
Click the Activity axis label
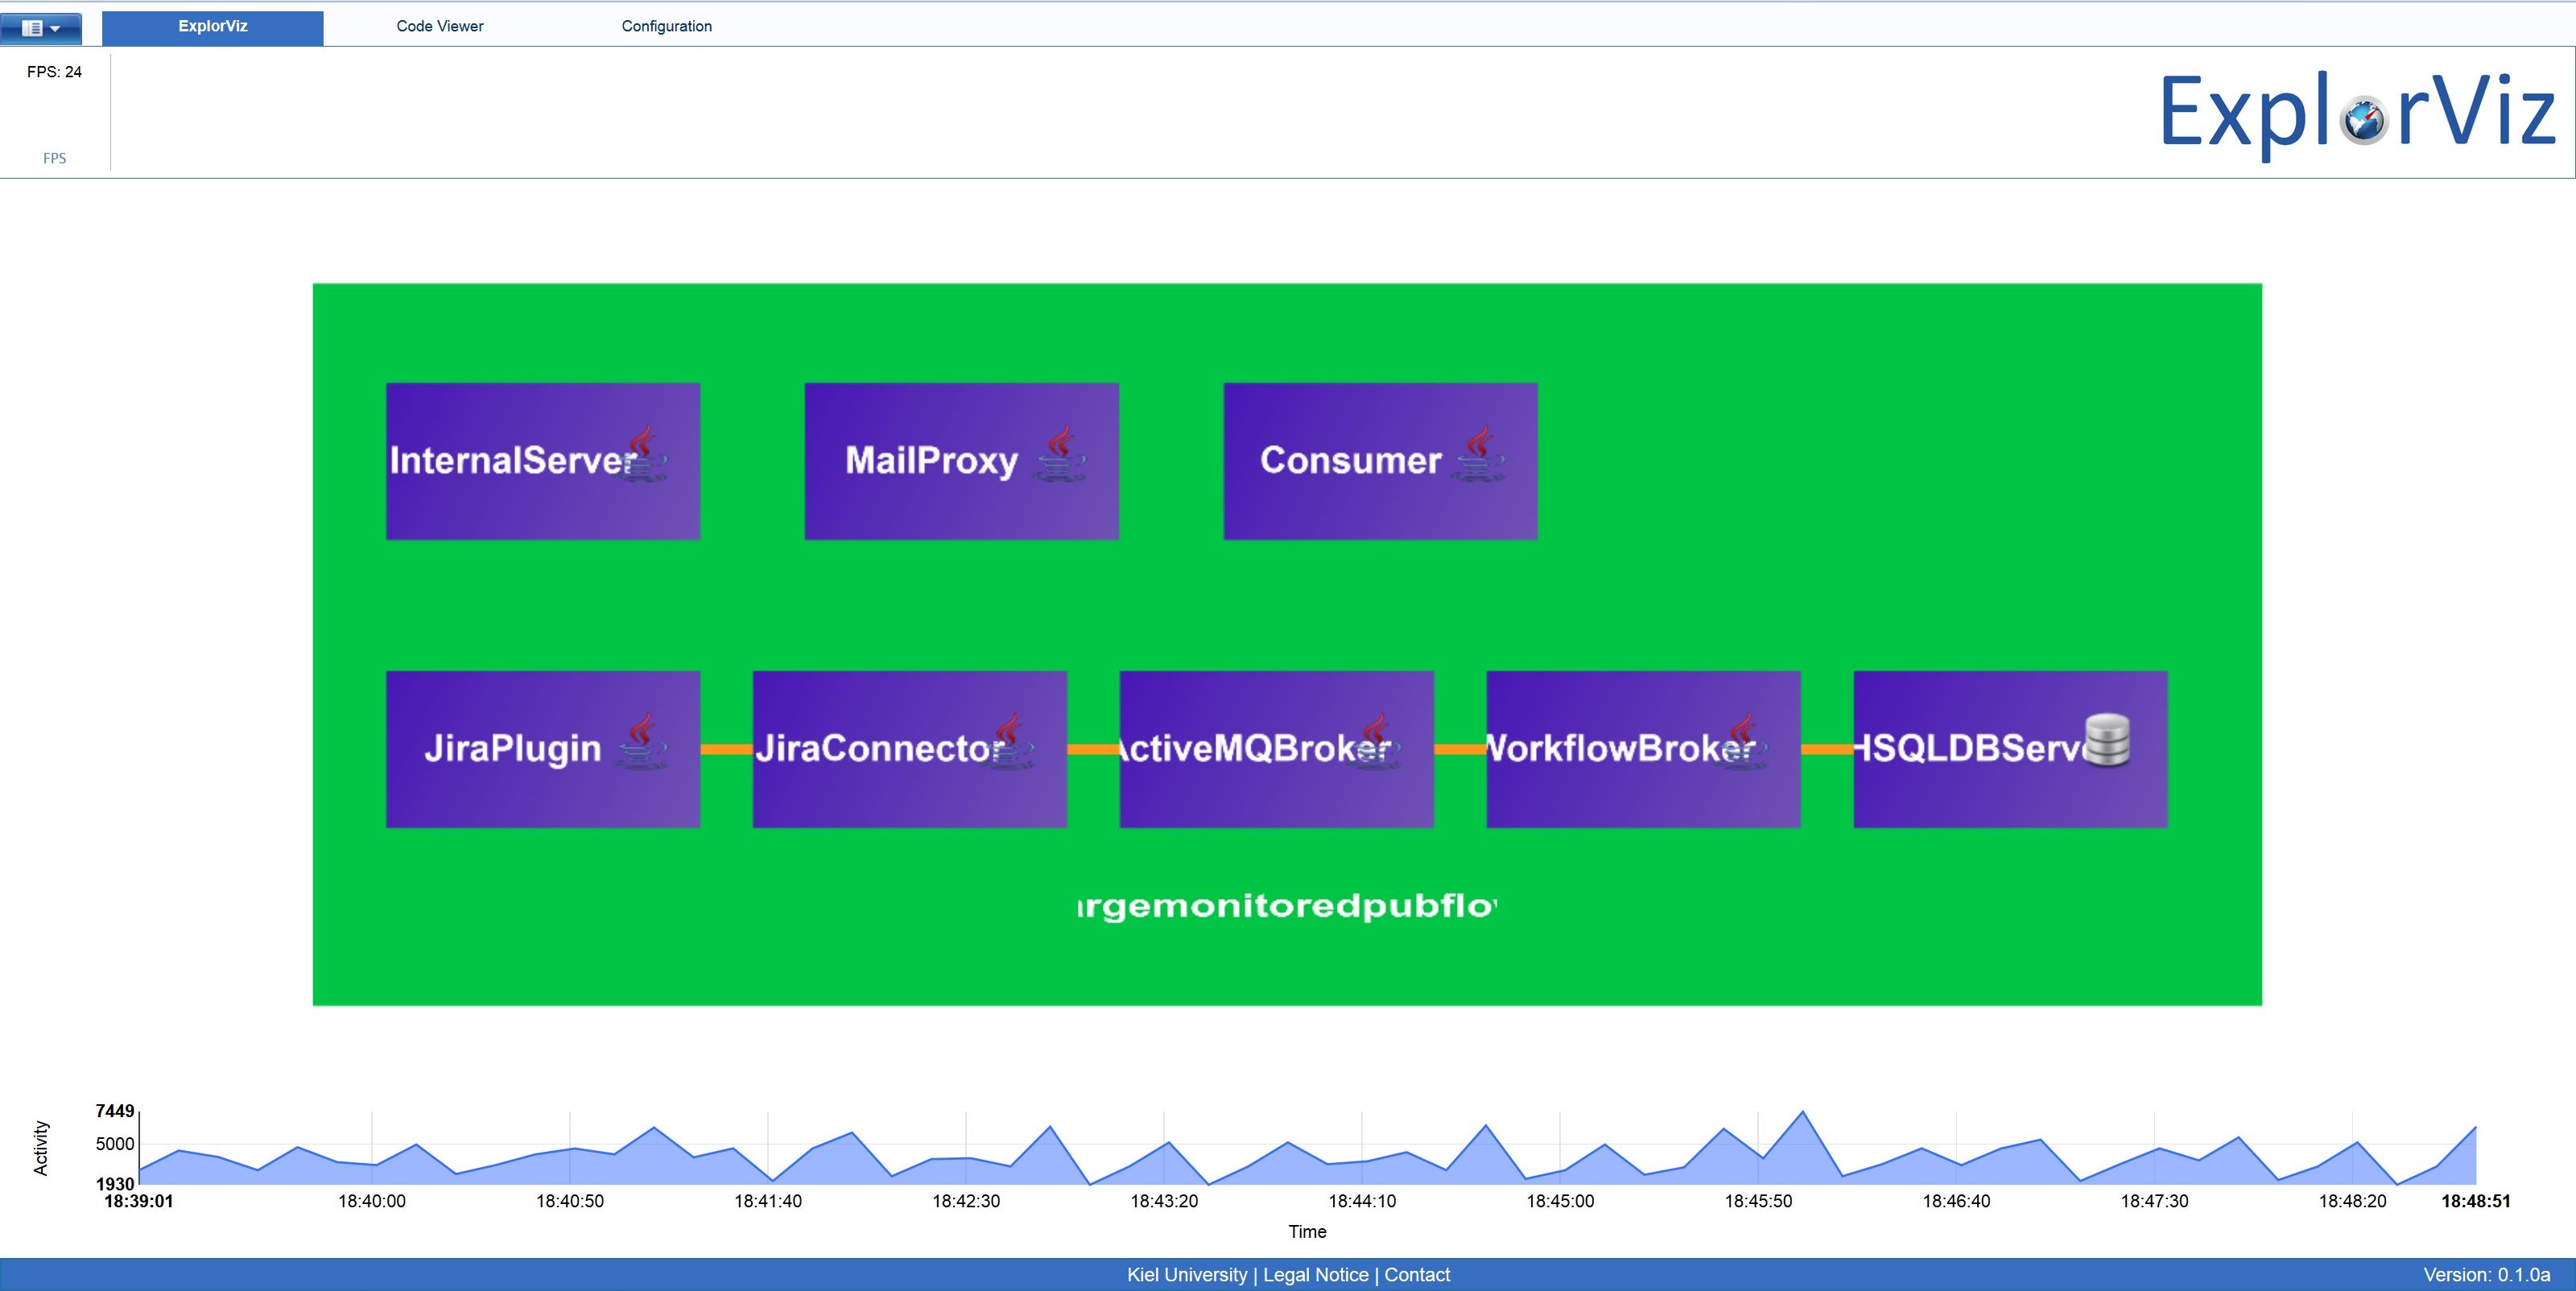click(x=41, y=1148)
